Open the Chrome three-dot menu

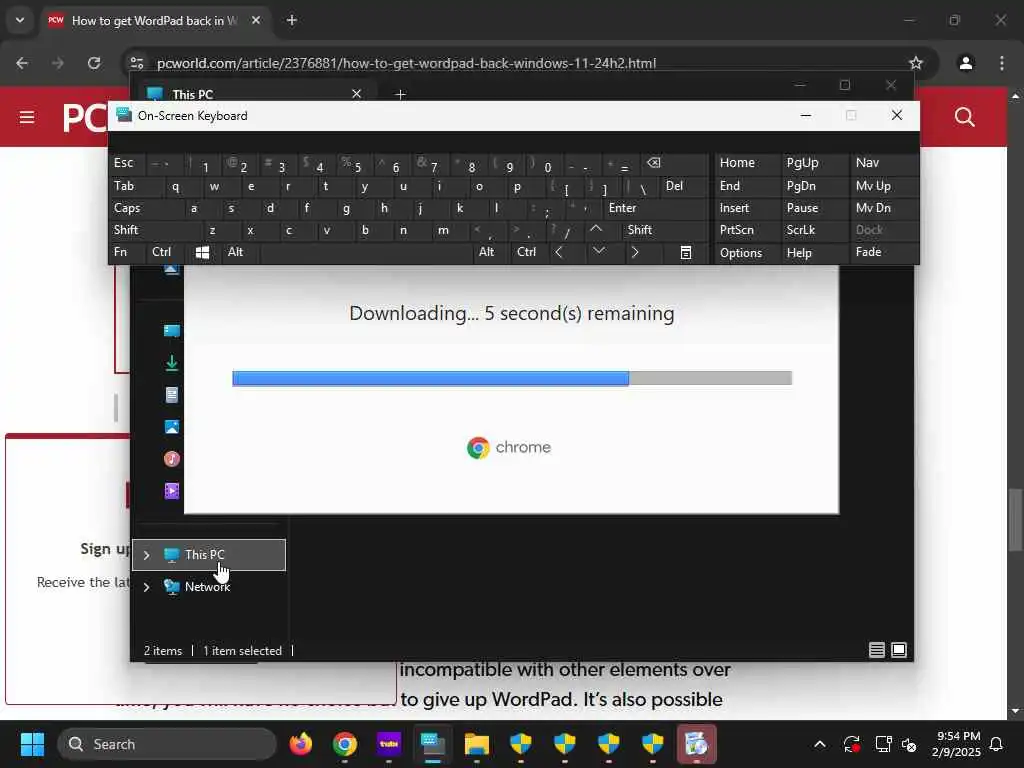click(x=1002, y=63)
